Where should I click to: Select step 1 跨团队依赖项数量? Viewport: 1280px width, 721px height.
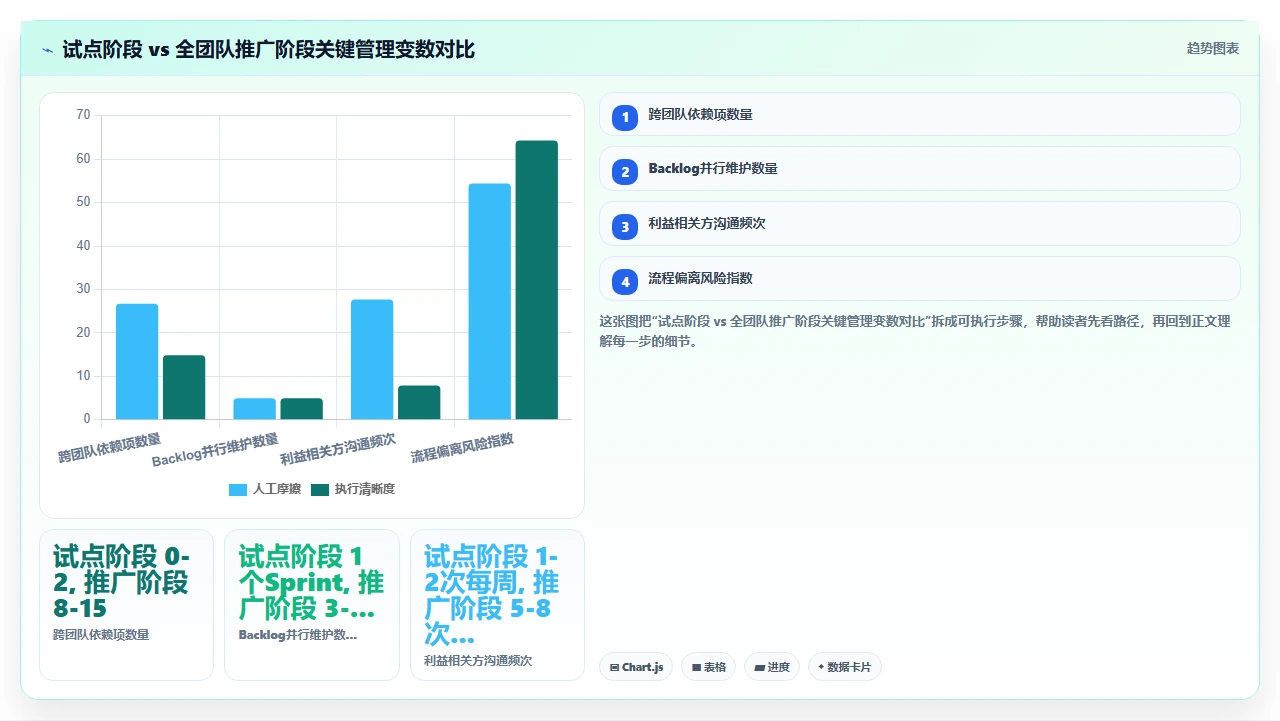[x=919, y=114]
